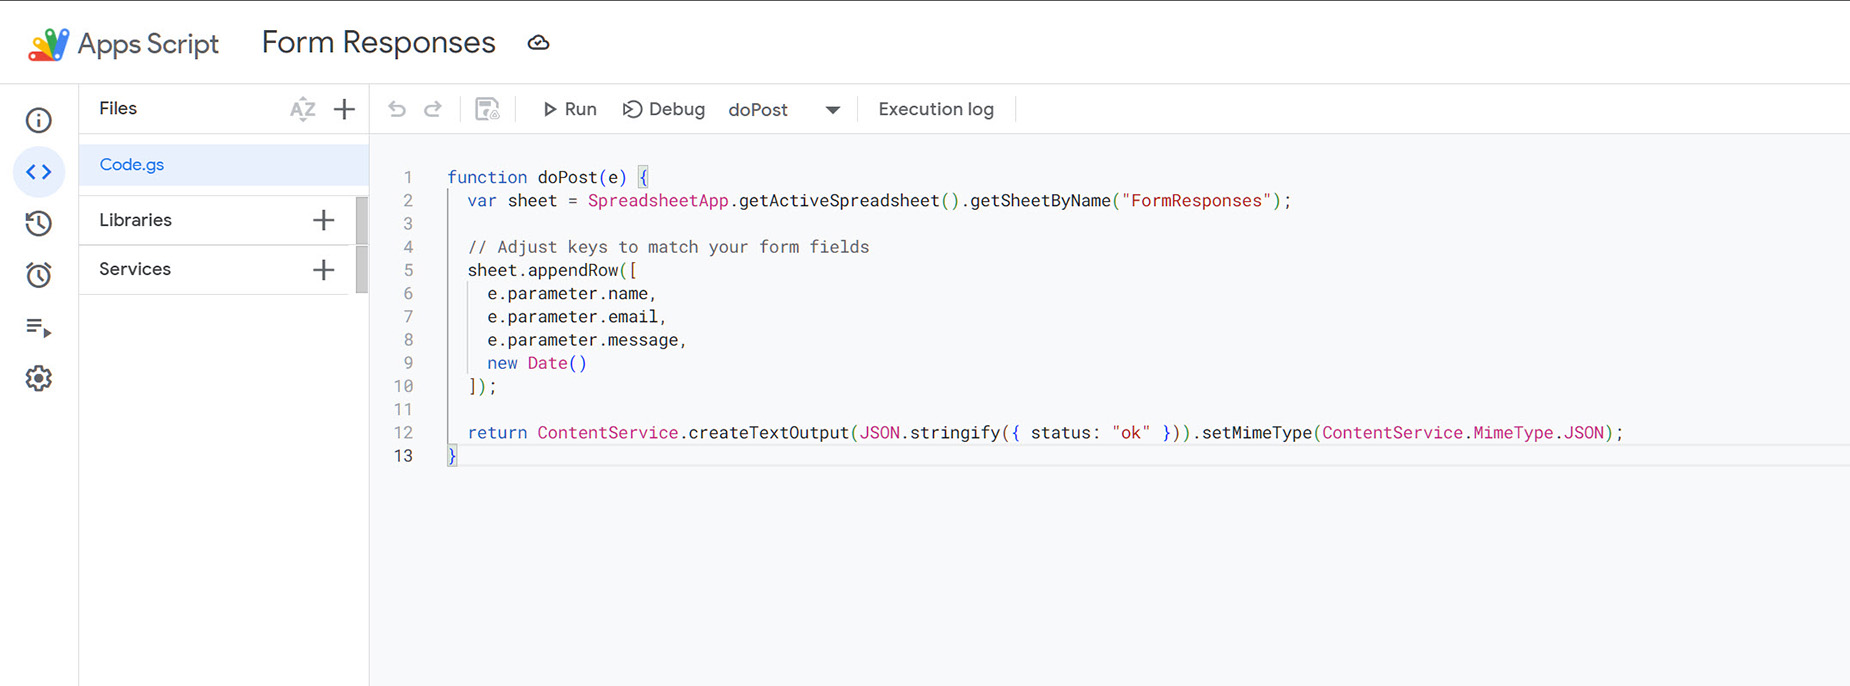Run the doPost function
This screenshot has height=686, width=1850.
[x=569, y=109]
